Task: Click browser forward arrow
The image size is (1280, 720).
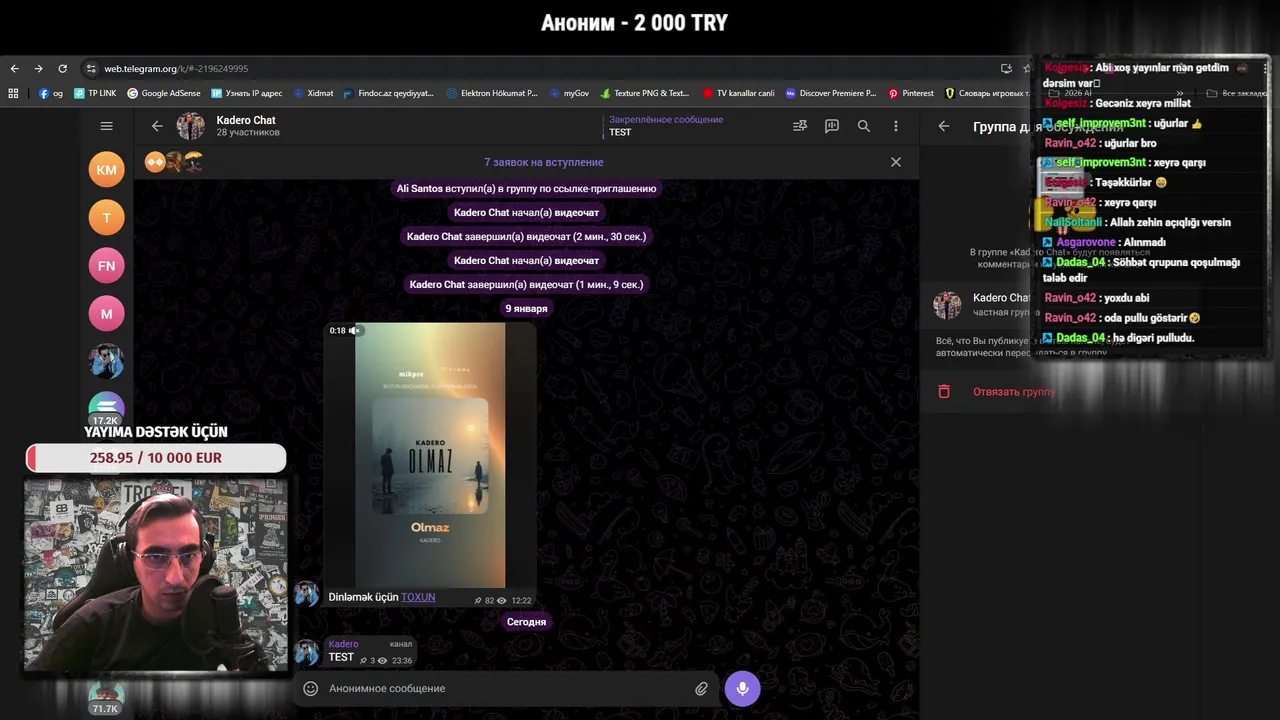Action: (38, 68)
